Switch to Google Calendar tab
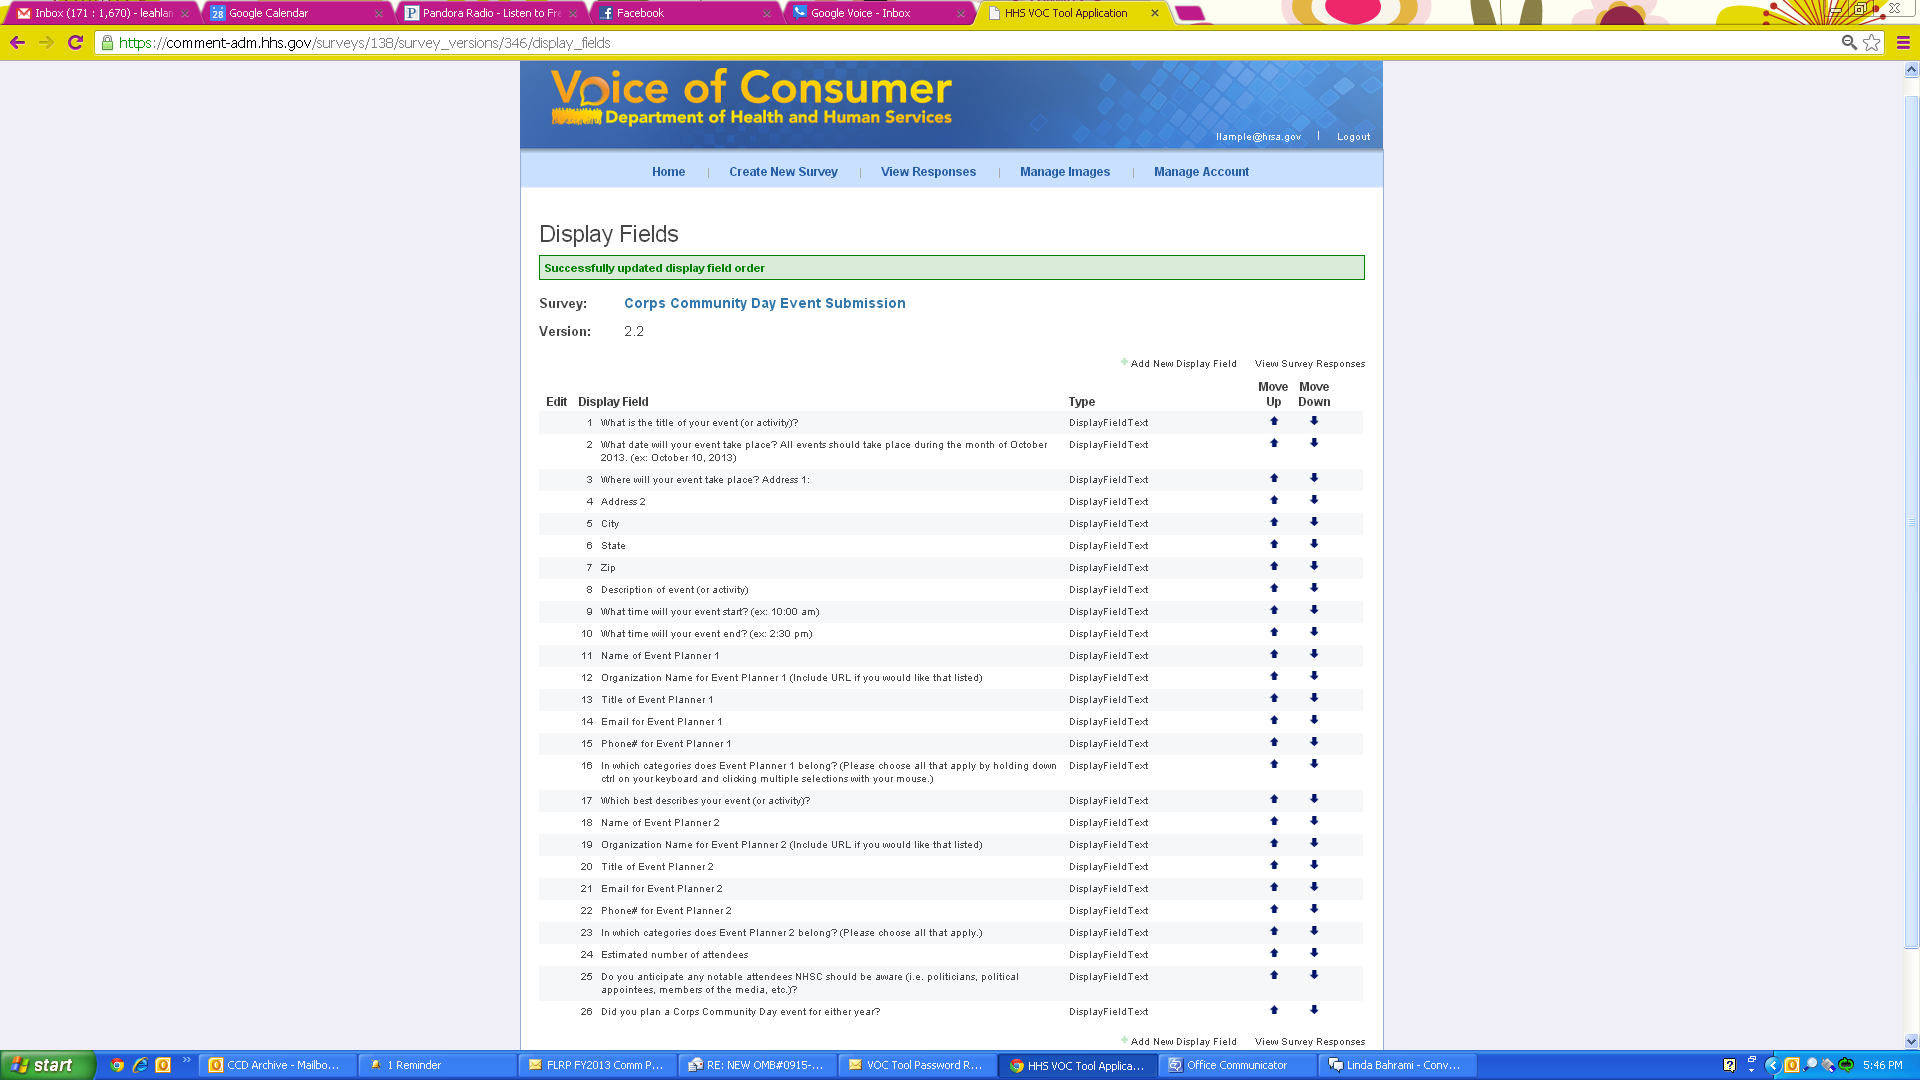The height and width of the screenshot is (1080, 1920). click(x=268, y=13)
